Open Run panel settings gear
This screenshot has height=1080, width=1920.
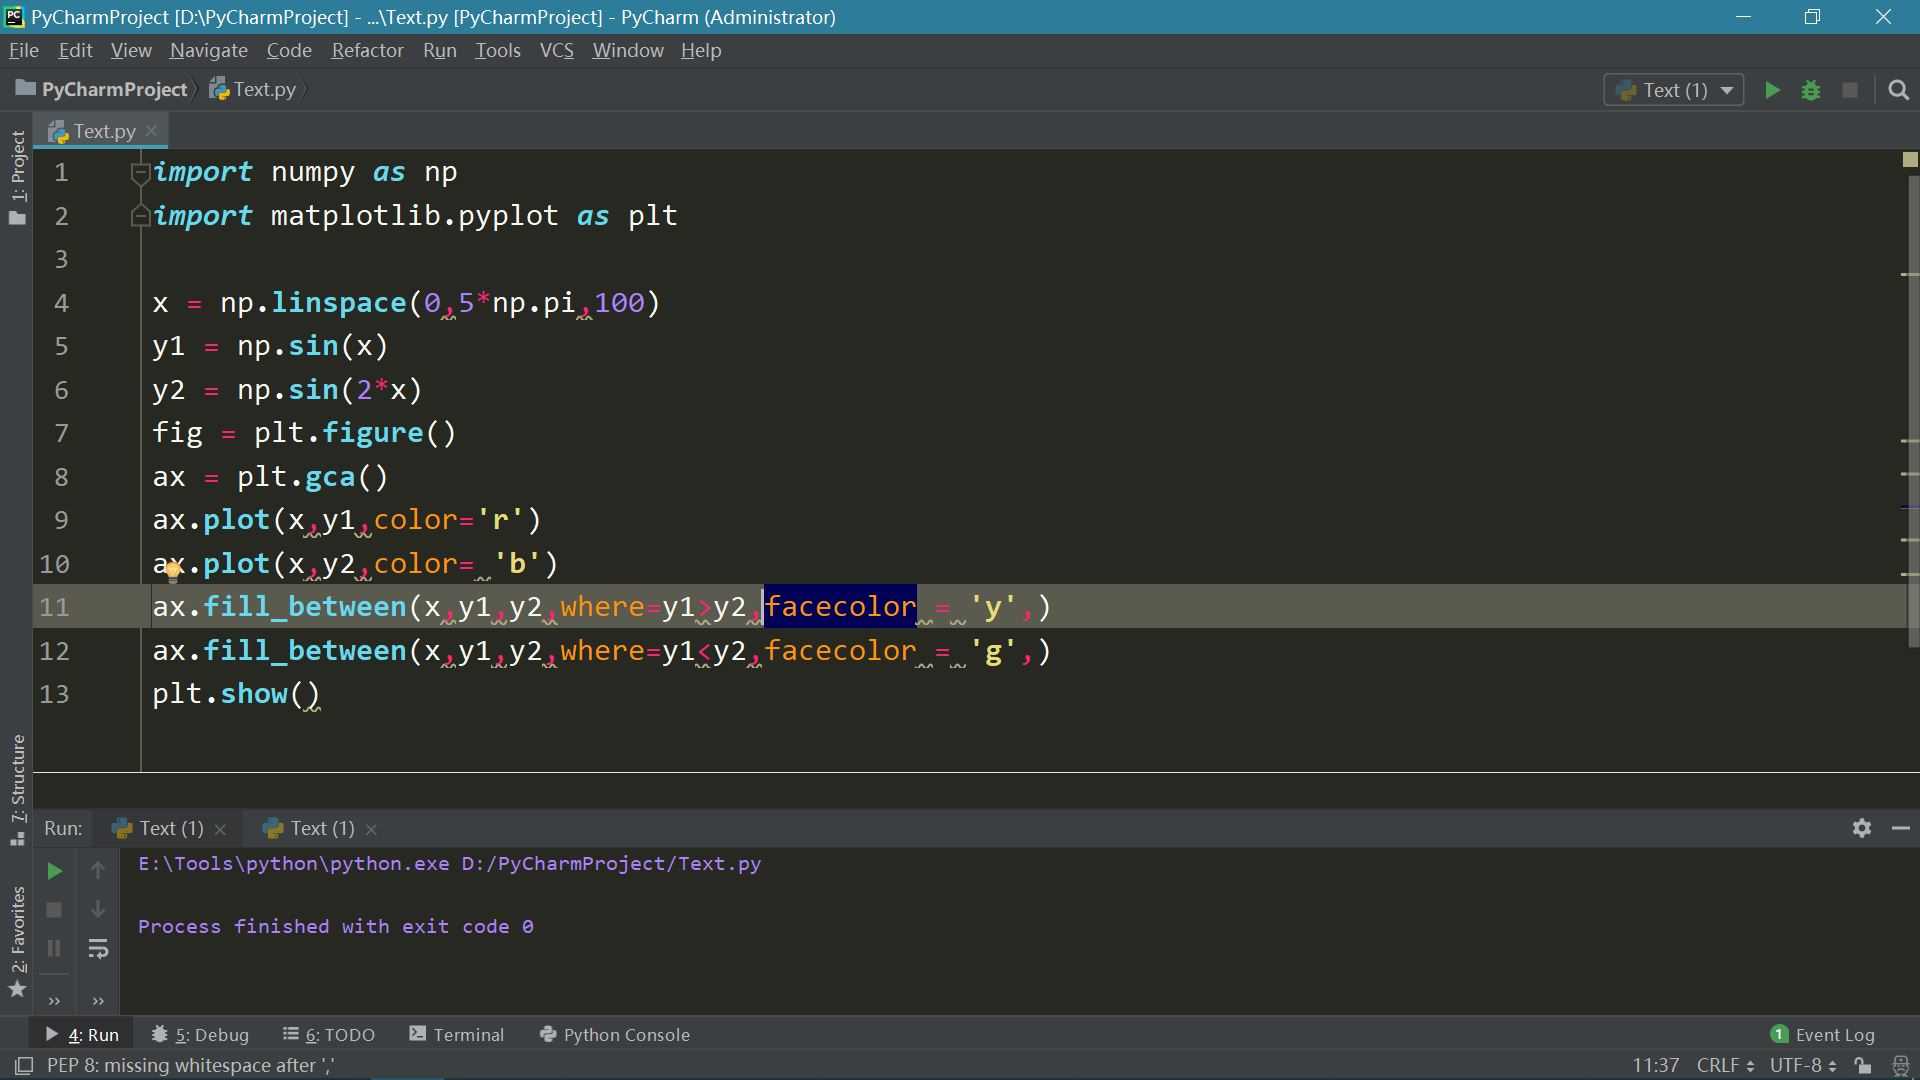click(1861, 828)
